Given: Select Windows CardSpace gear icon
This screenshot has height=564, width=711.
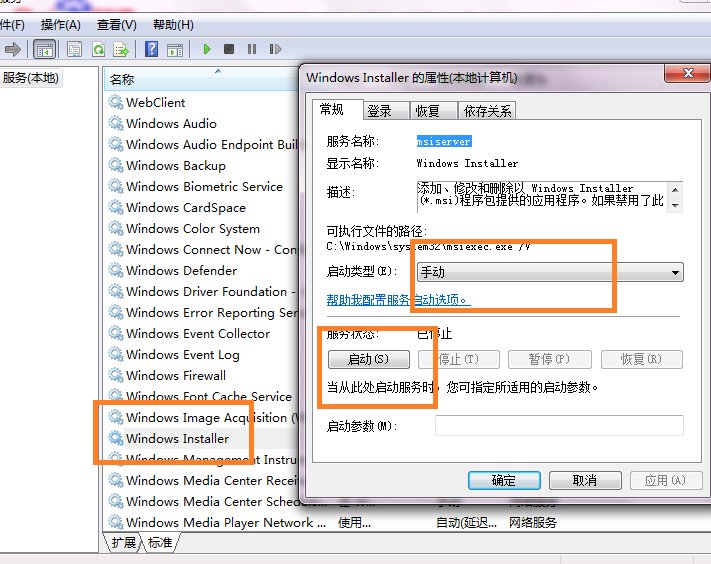Looking at the screenshot, I should pos(116,207).
